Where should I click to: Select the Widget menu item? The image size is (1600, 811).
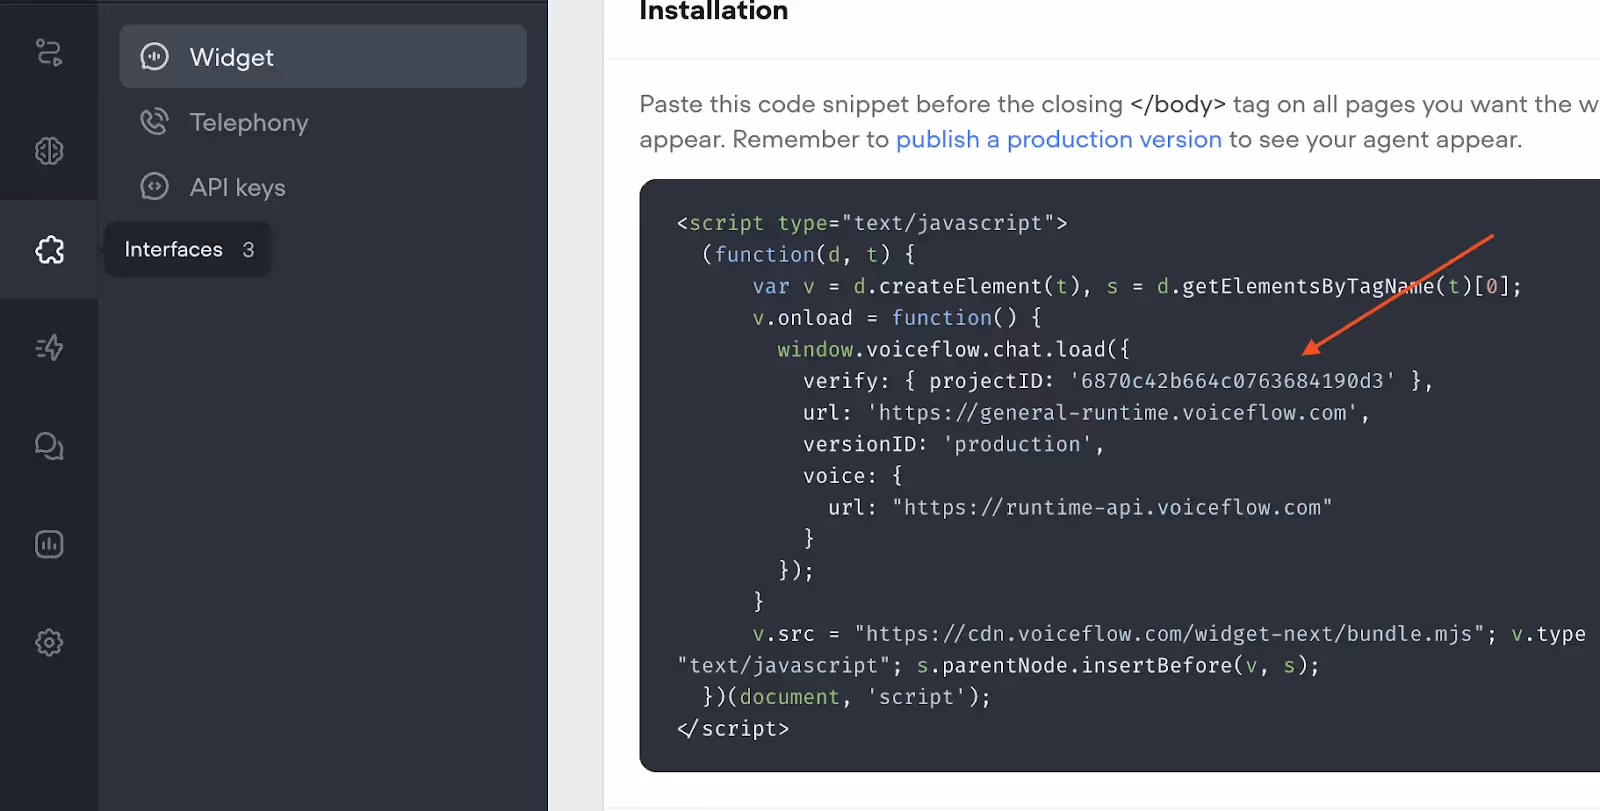coord(323,57)
